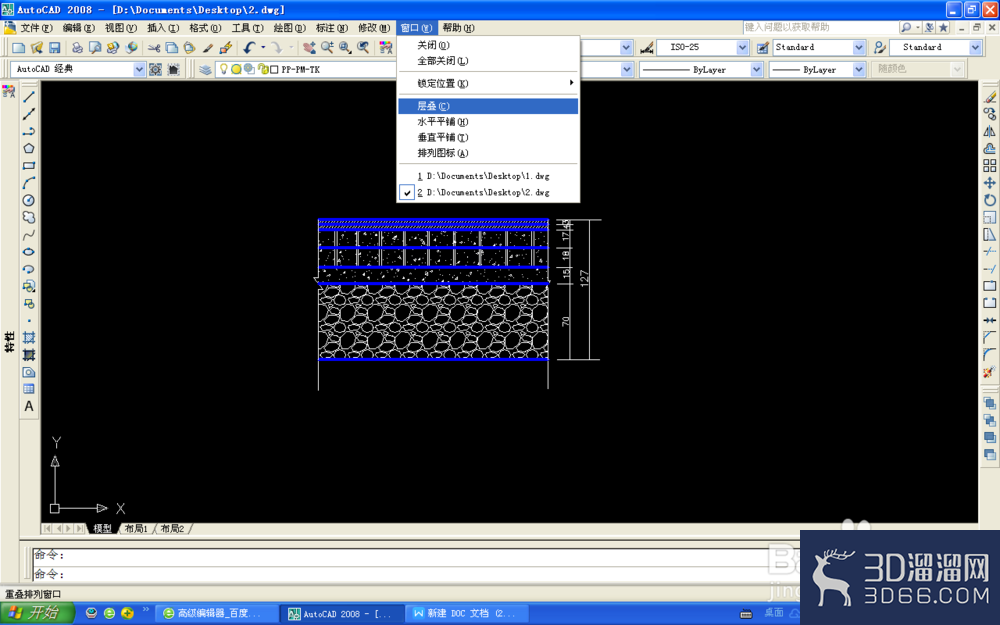
Task: Toggle the layer lightbulb on/off icon
Action: point(224,69)
